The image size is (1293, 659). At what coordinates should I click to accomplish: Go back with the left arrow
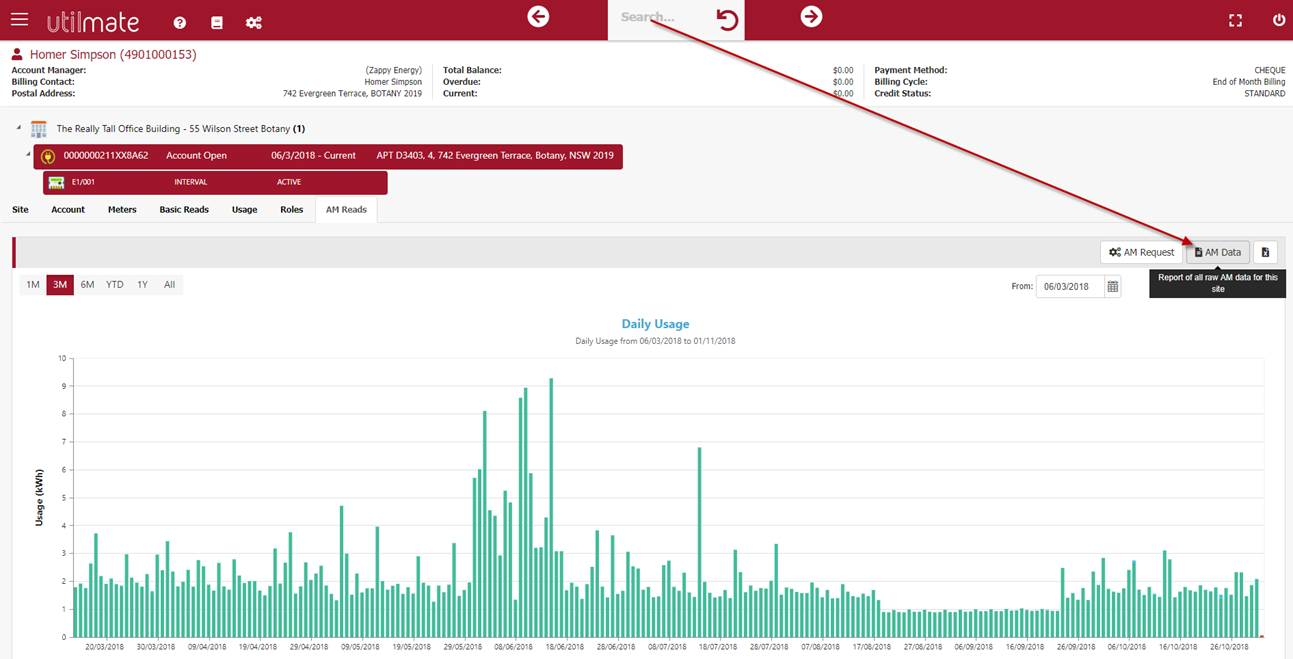[538, 16]
